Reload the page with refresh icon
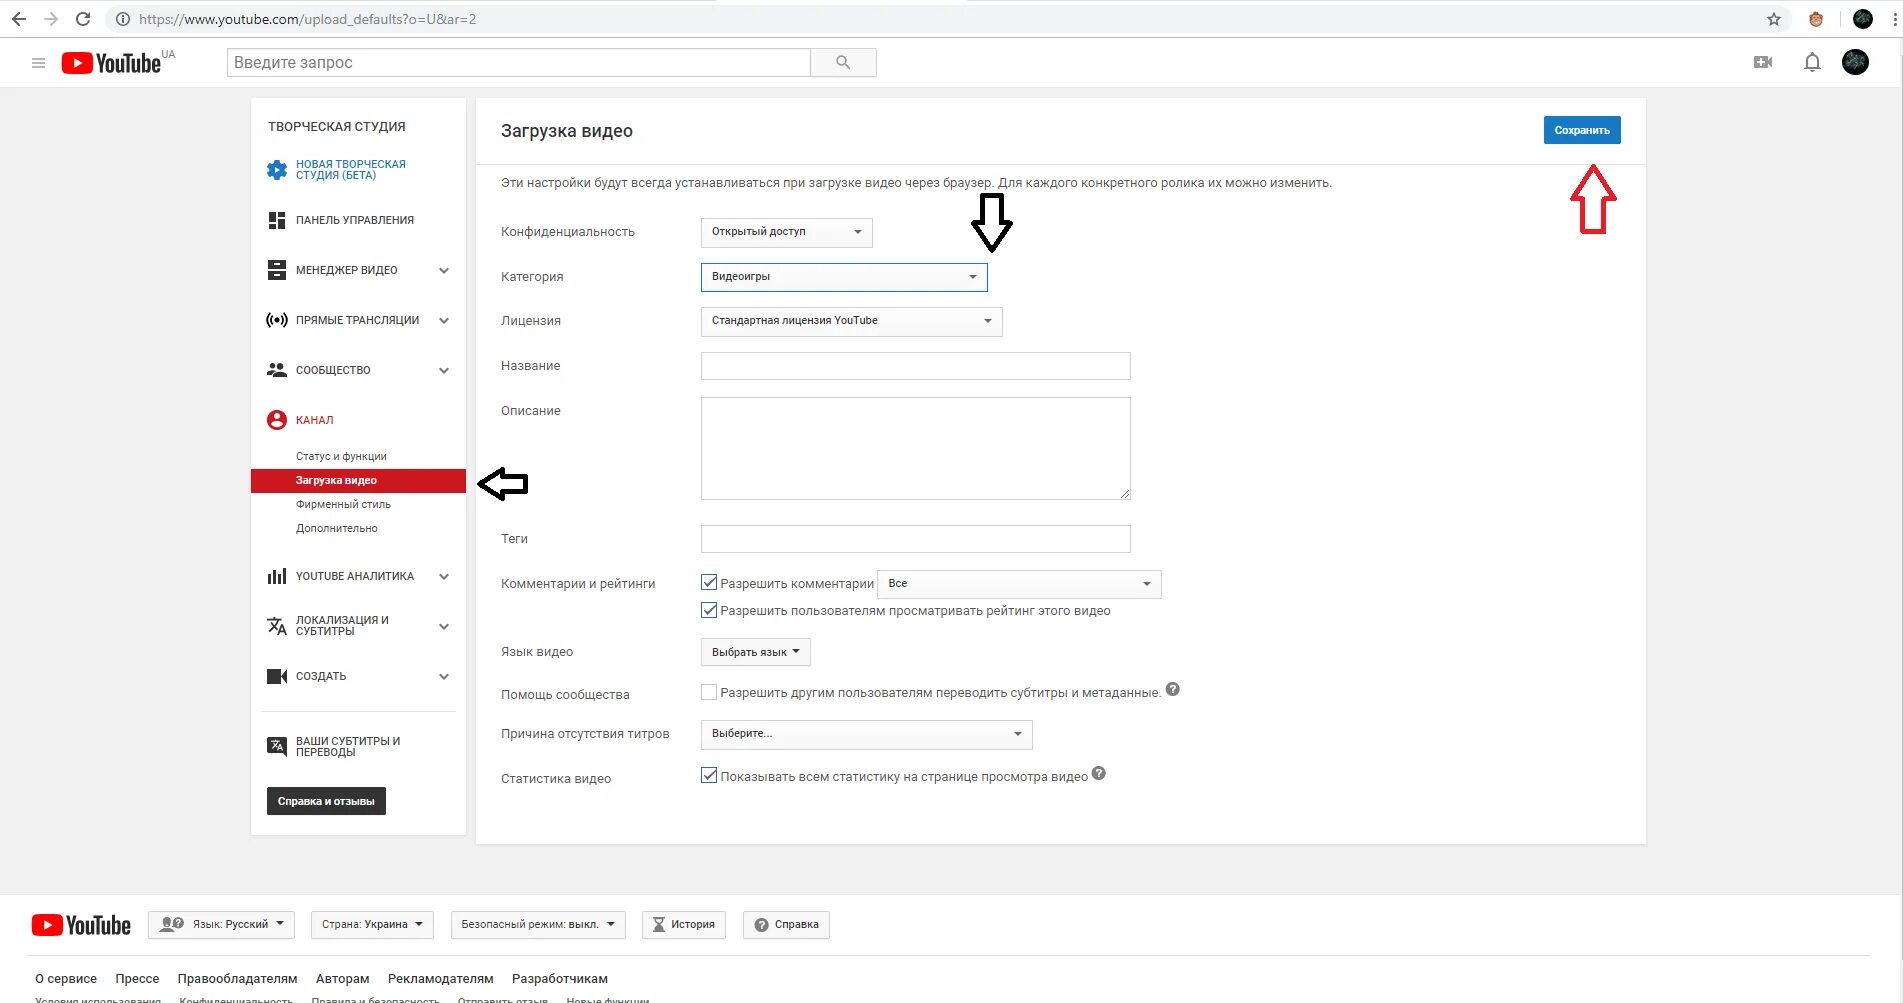Viewport: 1903px width, 1003px height. [x=83, y=19]
